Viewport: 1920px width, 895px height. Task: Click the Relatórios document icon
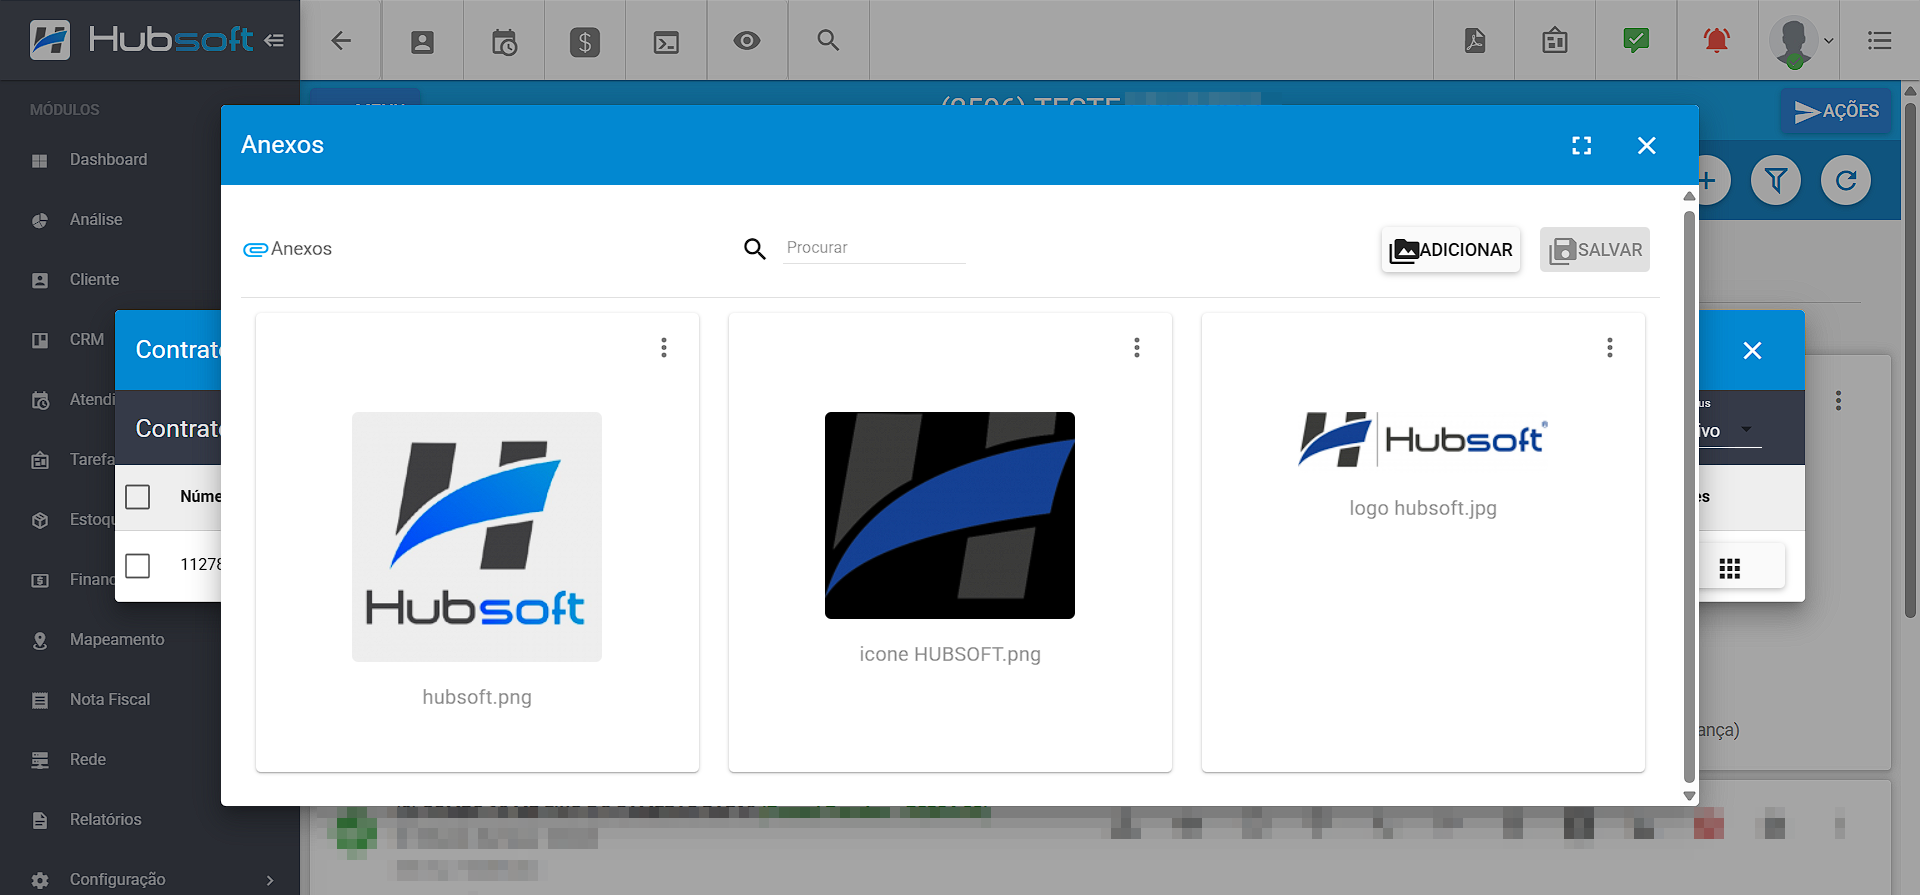pos(40,821)
